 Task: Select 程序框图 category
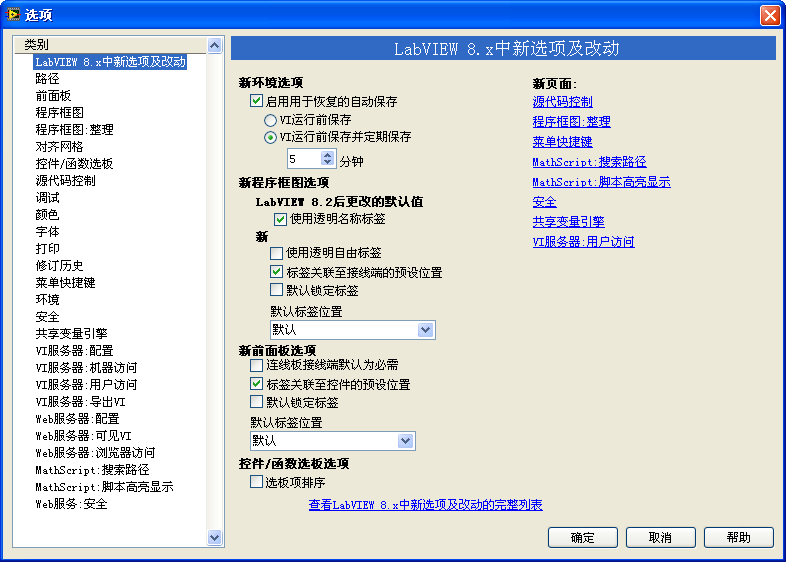point(60,113)
